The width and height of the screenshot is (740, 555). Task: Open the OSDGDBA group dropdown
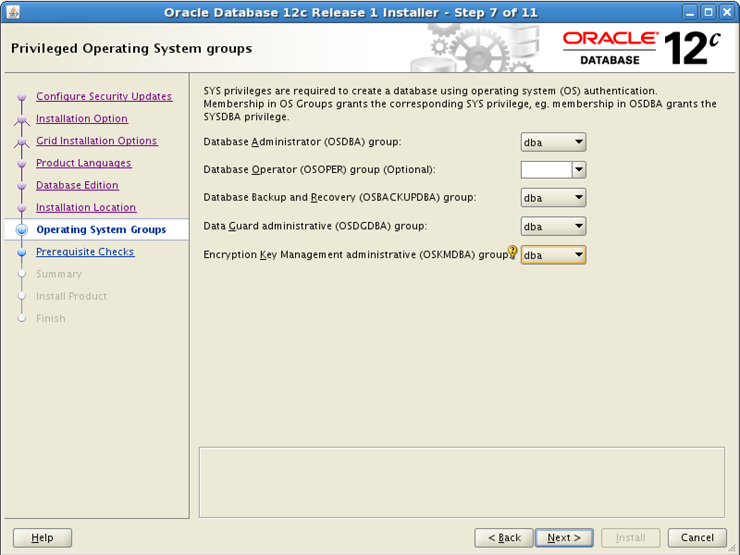(553, 226)
